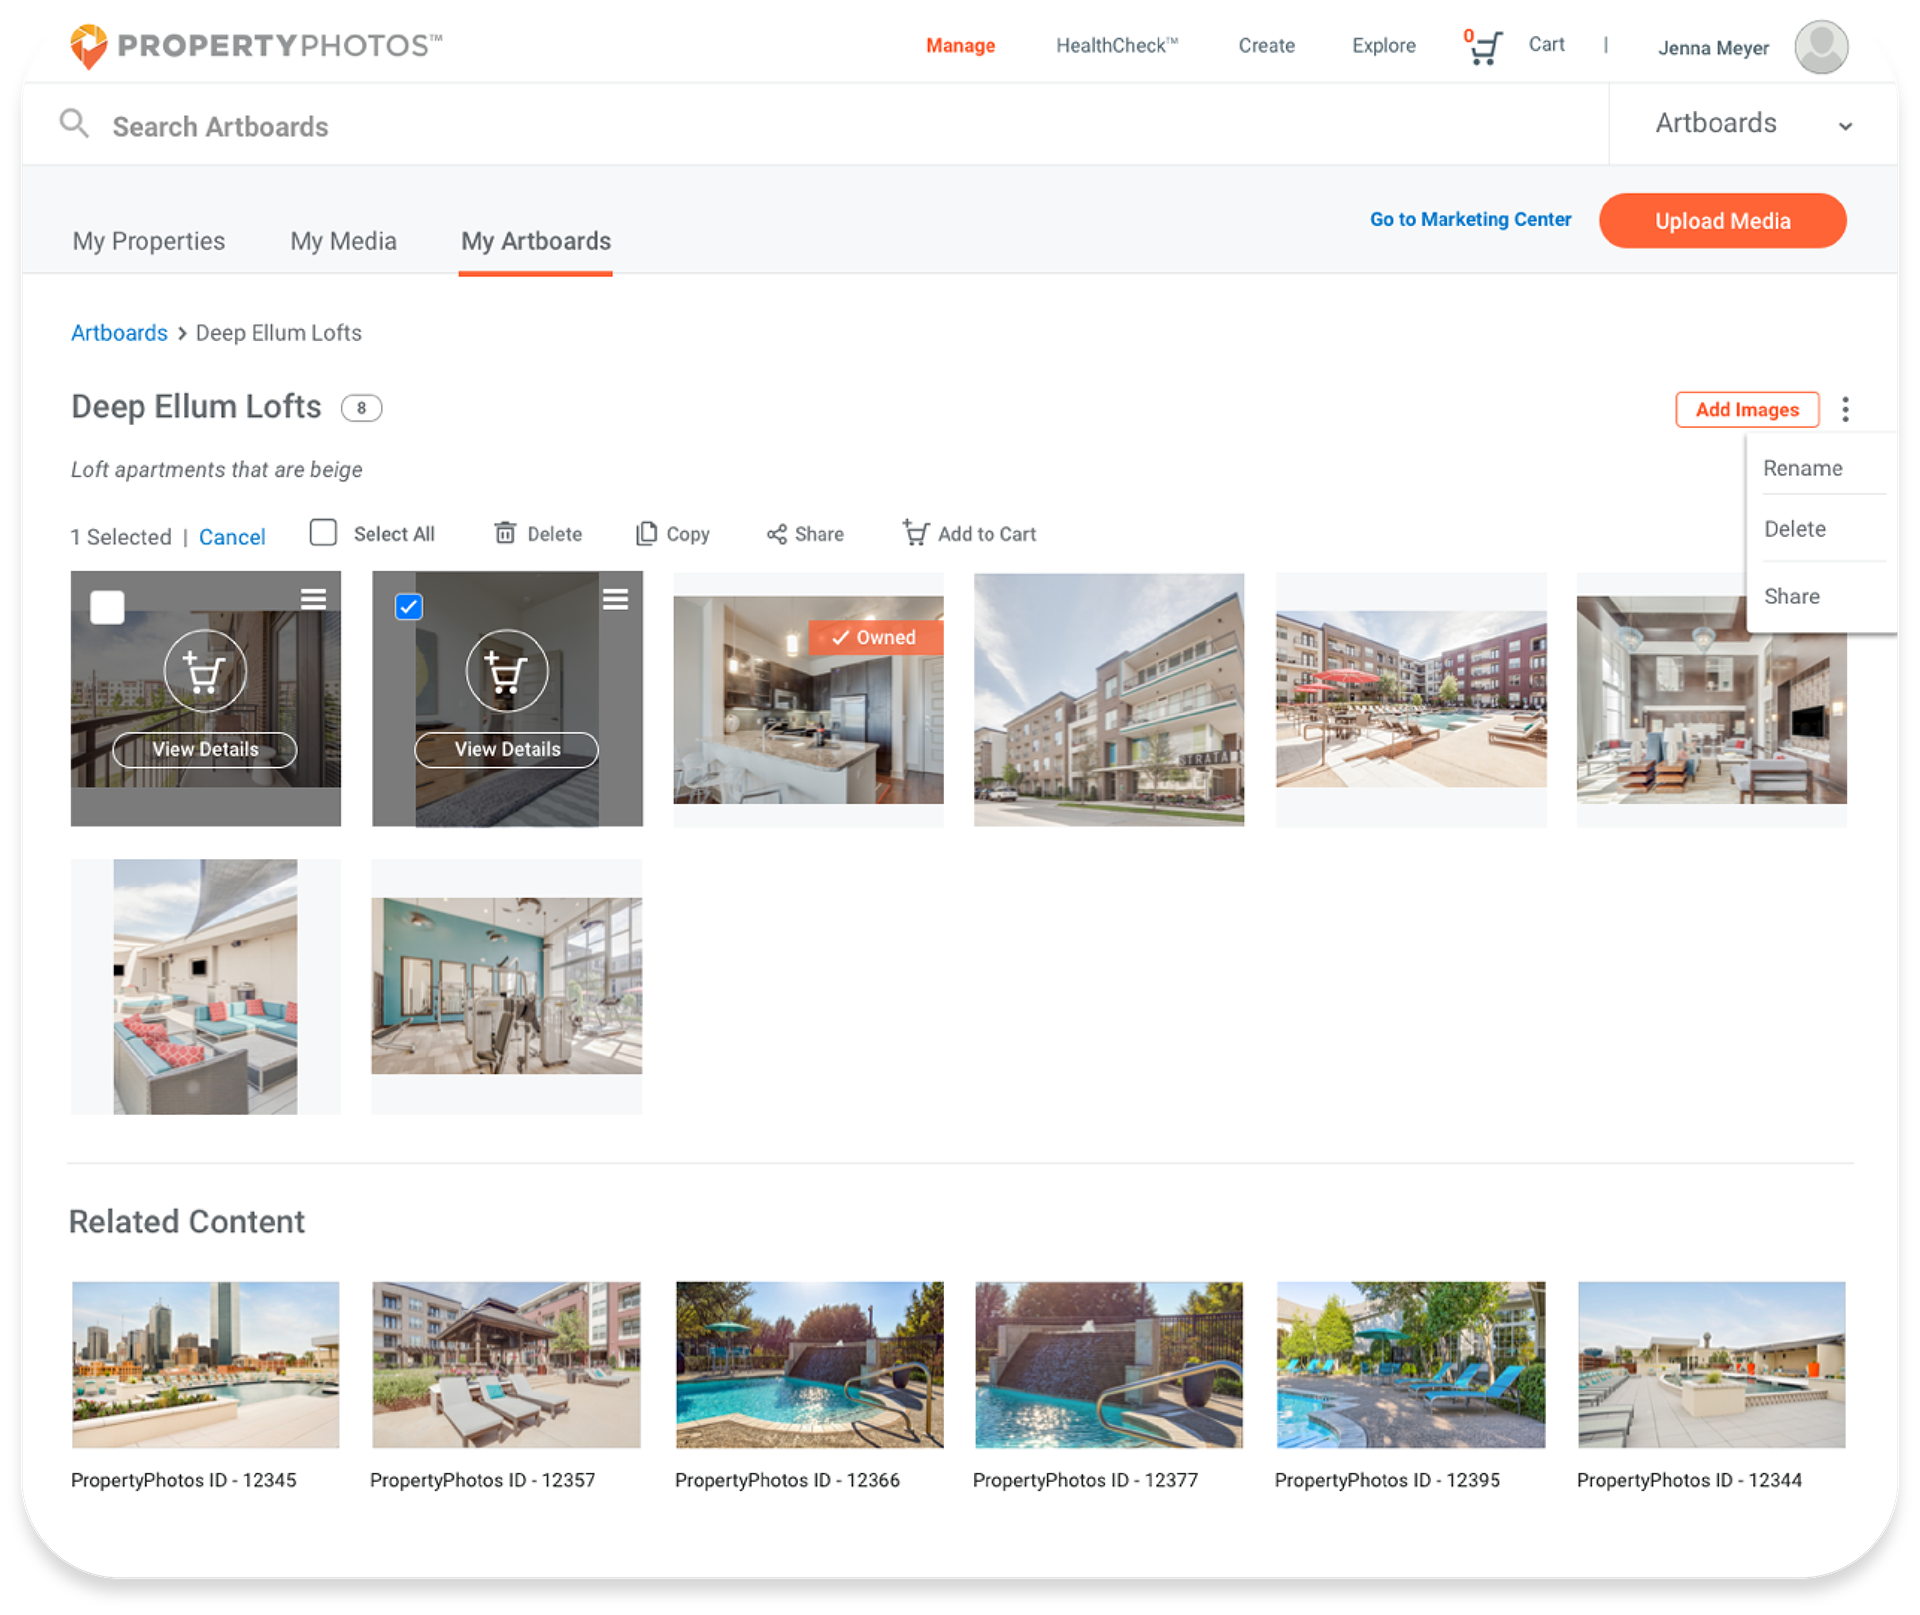
Task: Click the breadcrumb arrow separator
Action: pyautogui.click(x=182, y=333)
